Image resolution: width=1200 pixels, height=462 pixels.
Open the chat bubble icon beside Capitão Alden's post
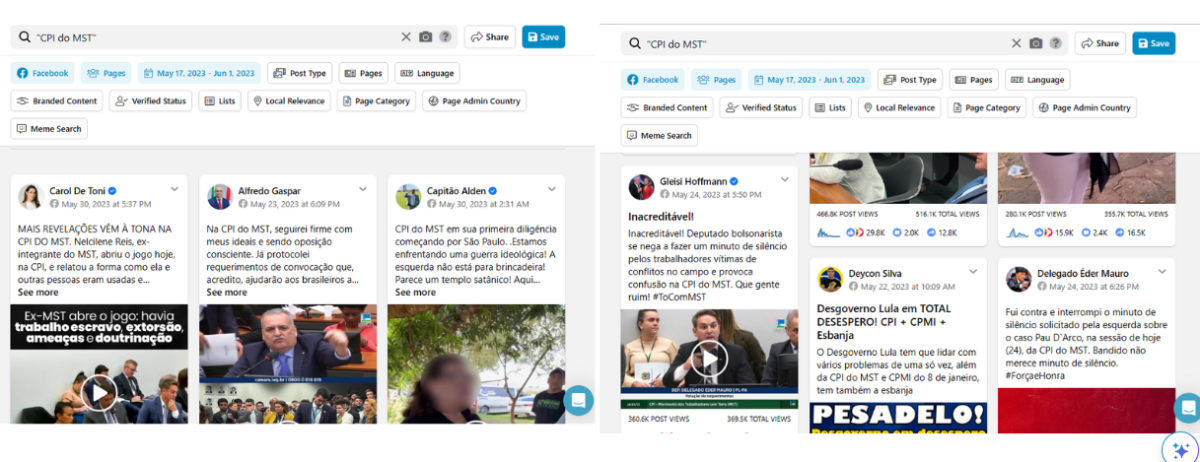pyautogui.click(x=578, y=400)
